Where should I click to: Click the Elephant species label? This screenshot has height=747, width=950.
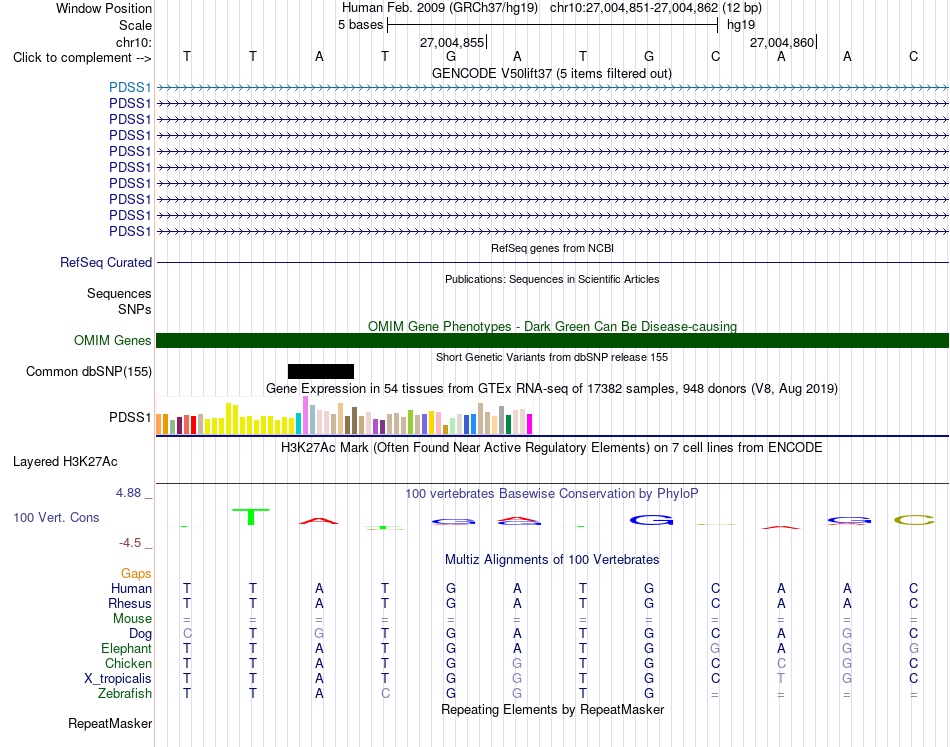(x=126, y=648)
